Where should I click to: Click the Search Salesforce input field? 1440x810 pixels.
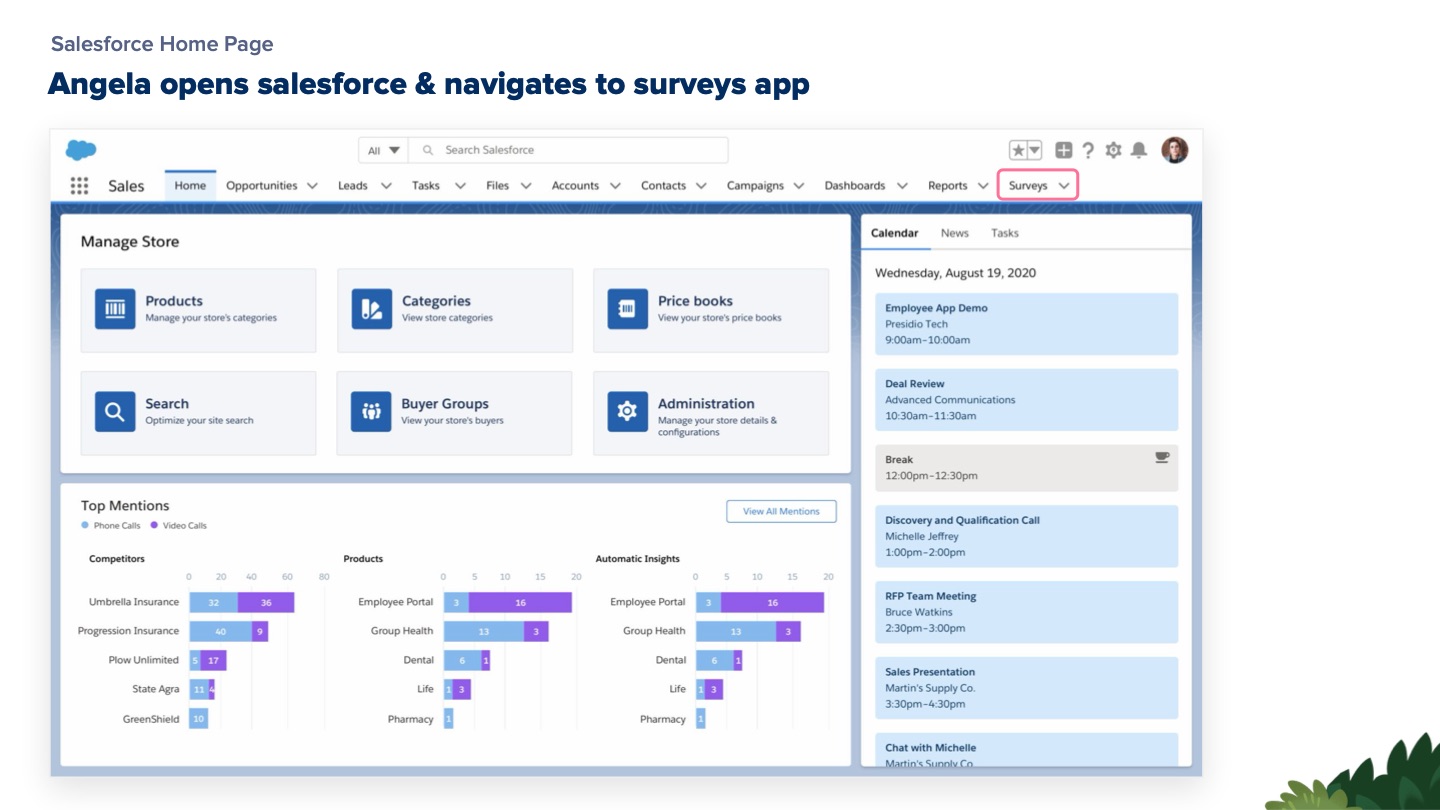568,150
